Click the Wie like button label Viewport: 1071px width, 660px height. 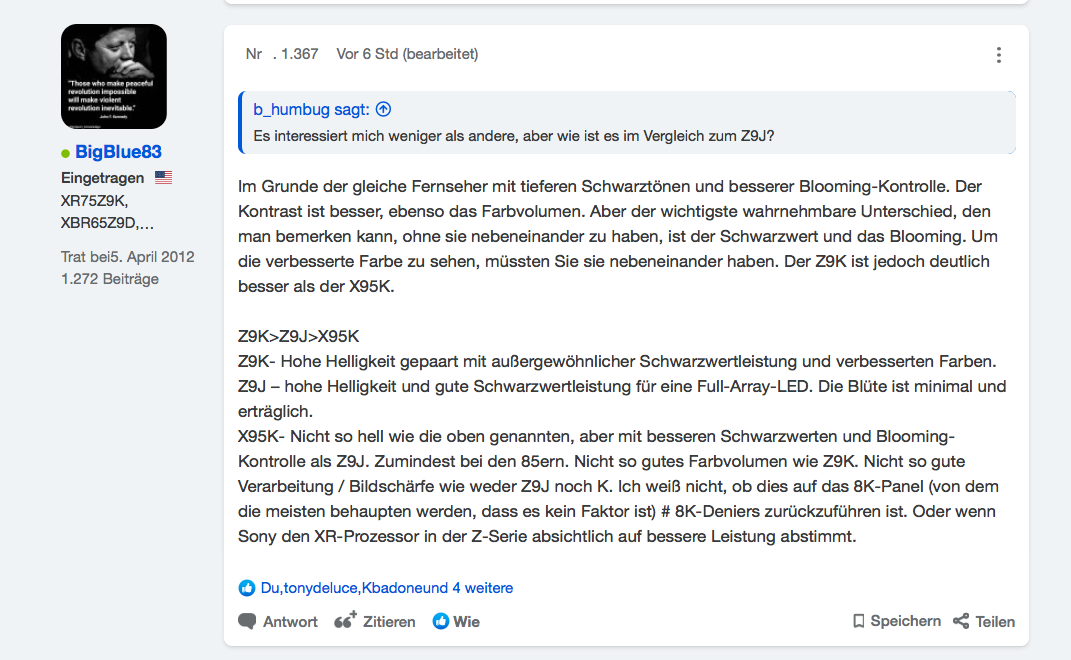click(x=467, y=622)
